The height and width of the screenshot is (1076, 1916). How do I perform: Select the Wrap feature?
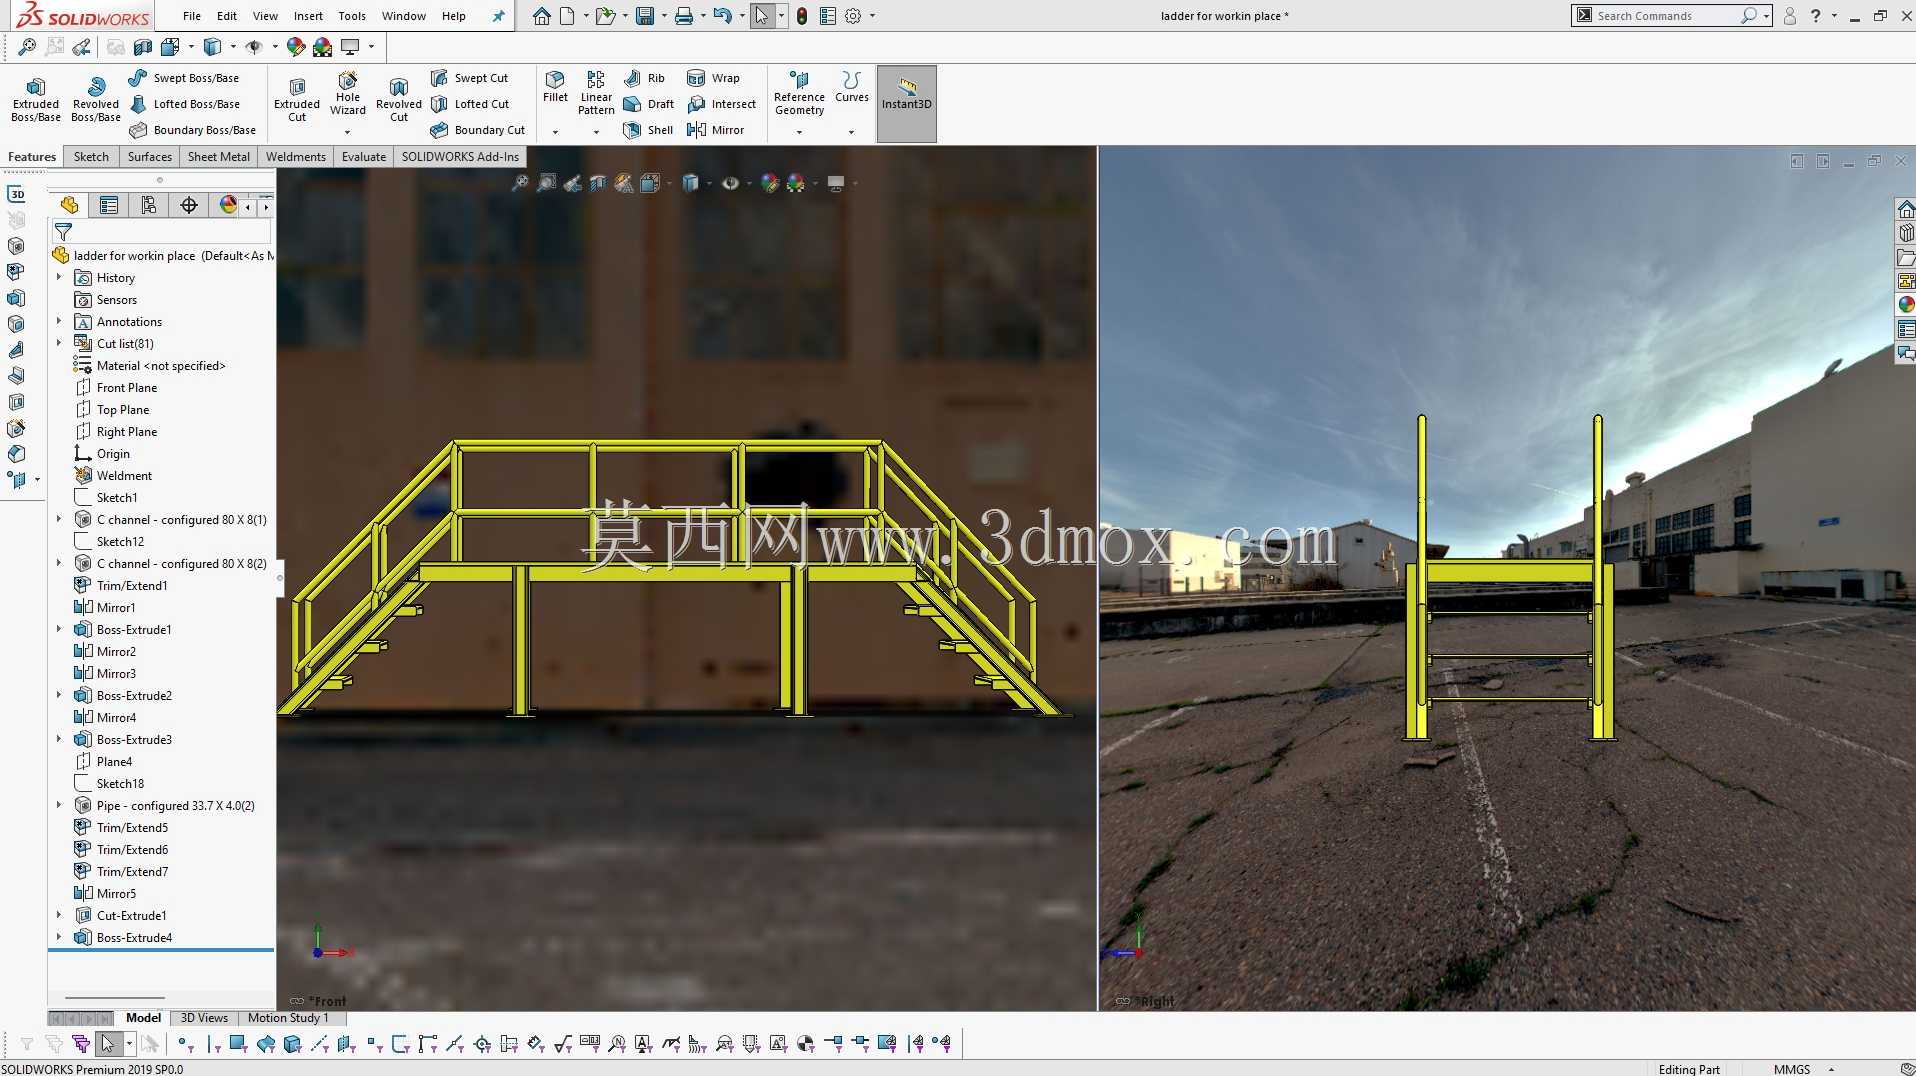[713, 78]
